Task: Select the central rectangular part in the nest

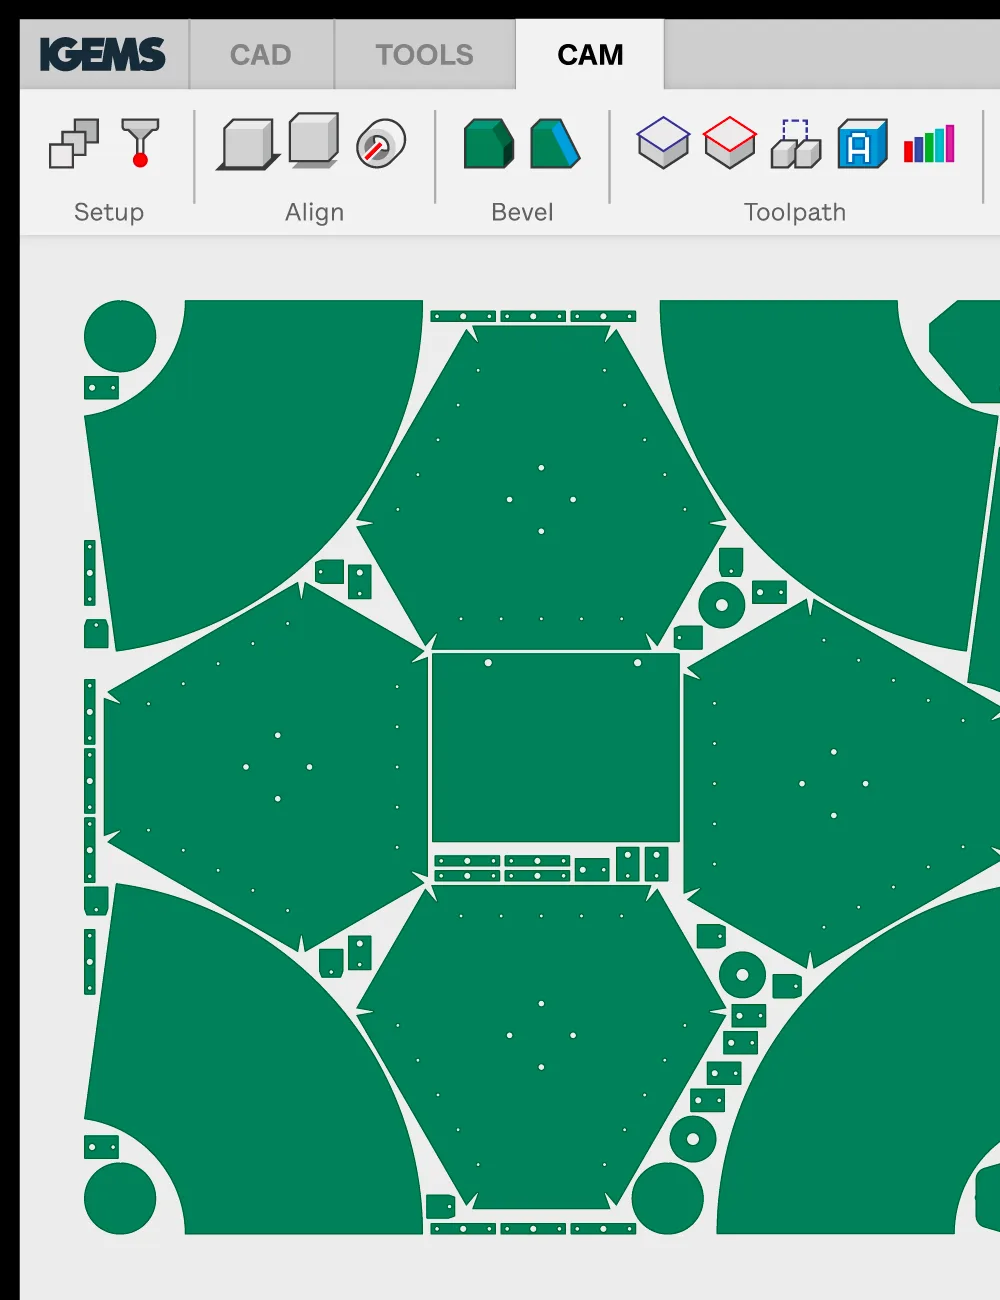Action: [555, 750]
